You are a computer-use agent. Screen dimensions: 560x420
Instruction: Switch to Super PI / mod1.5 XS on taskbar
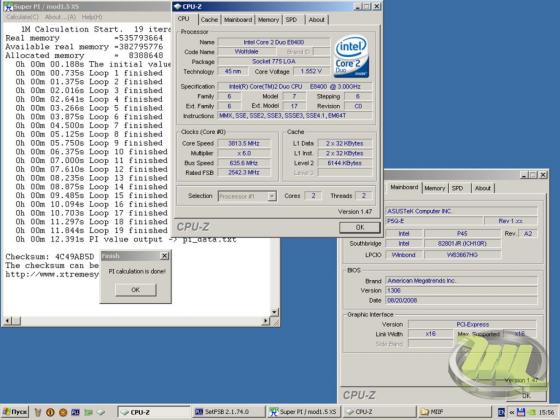pos(304,412)
